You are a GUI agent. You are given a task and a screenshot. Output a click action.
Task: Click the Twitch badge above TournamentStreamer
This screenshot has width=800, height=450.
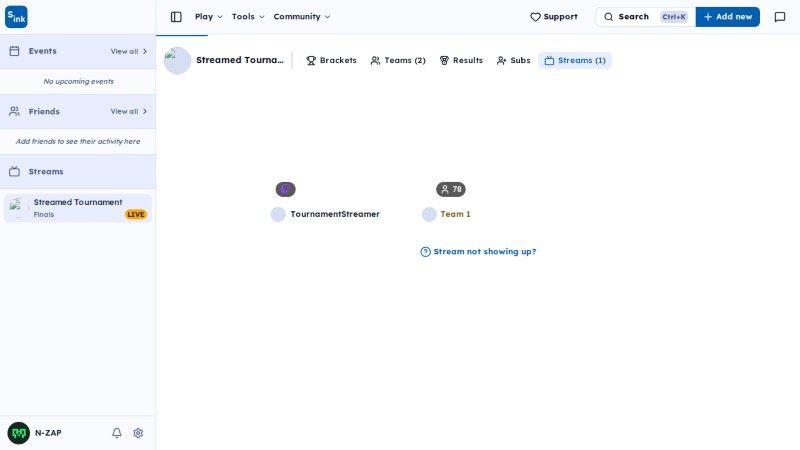pos(286,189)
